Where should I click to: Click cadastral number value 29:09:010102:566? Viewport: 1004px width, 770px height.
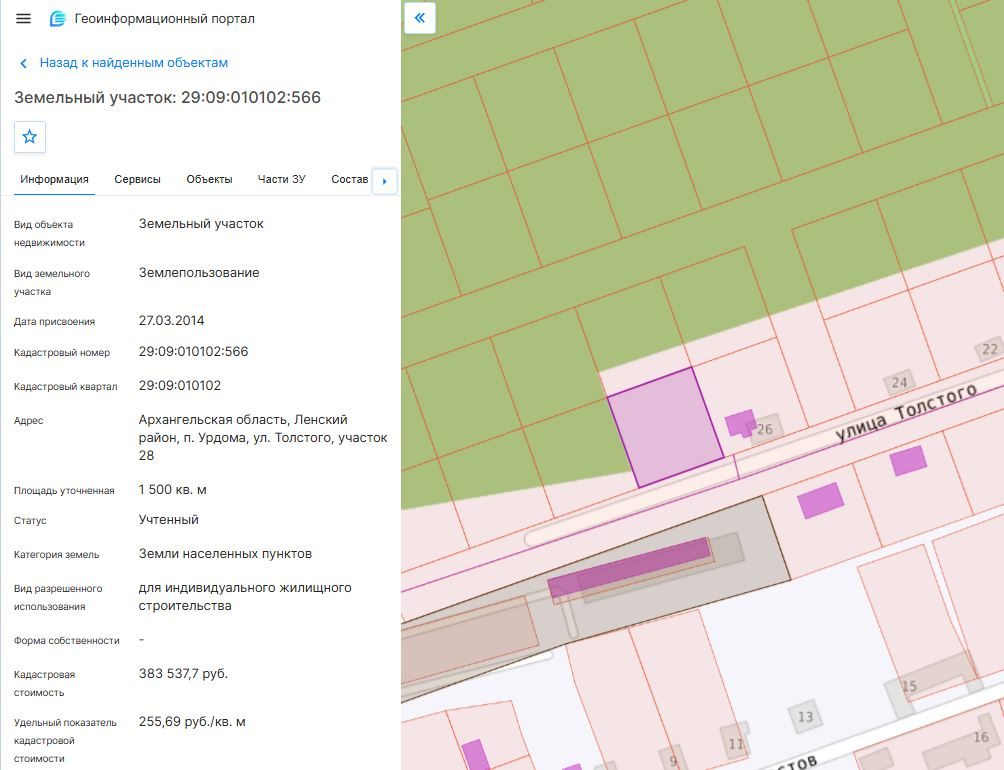pos(193,351)
